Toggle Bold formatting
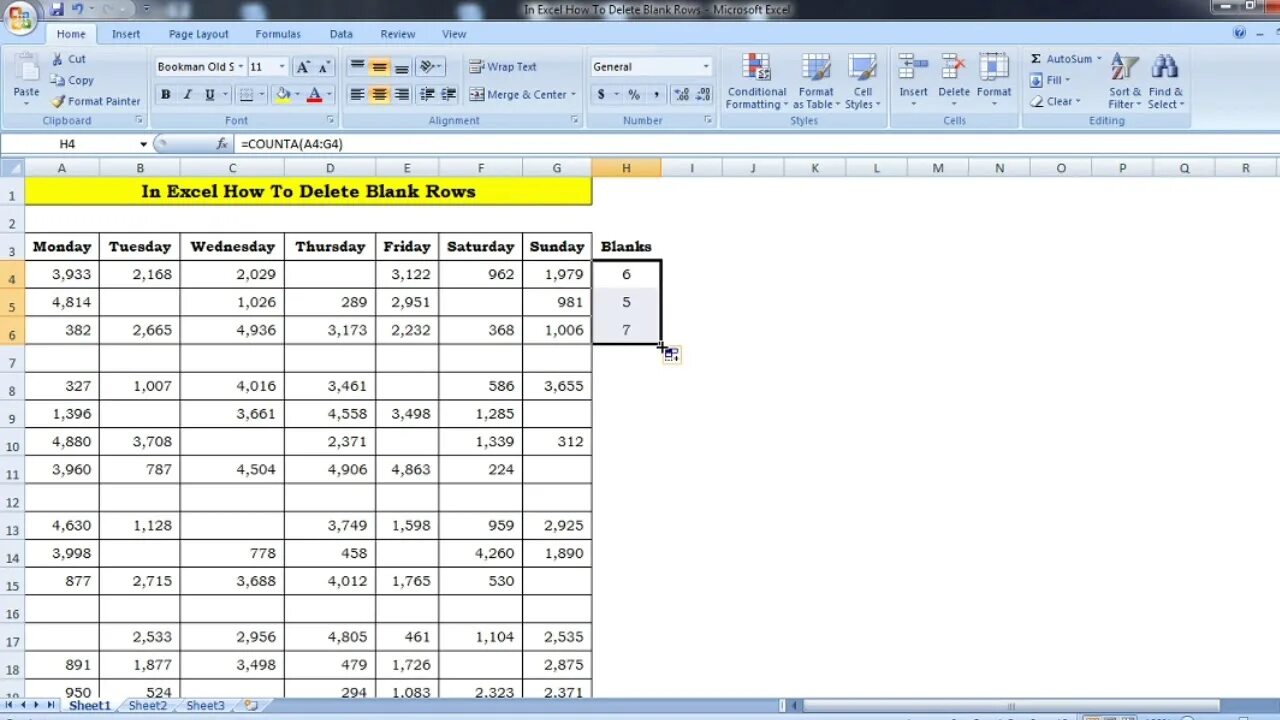1280x720 pixels. tap(165, 95)
